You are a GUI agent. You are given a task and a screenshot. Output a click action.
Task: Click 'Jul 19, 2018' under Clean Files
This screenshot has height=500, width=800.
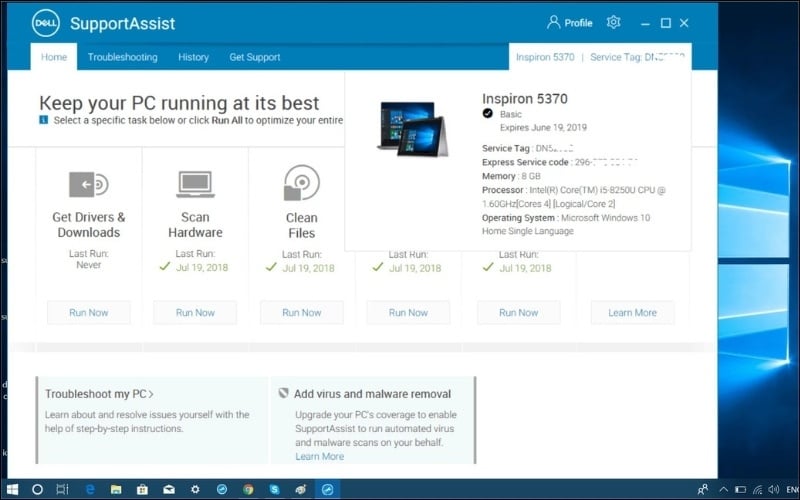pyautogui.click(x=309, y=268)
